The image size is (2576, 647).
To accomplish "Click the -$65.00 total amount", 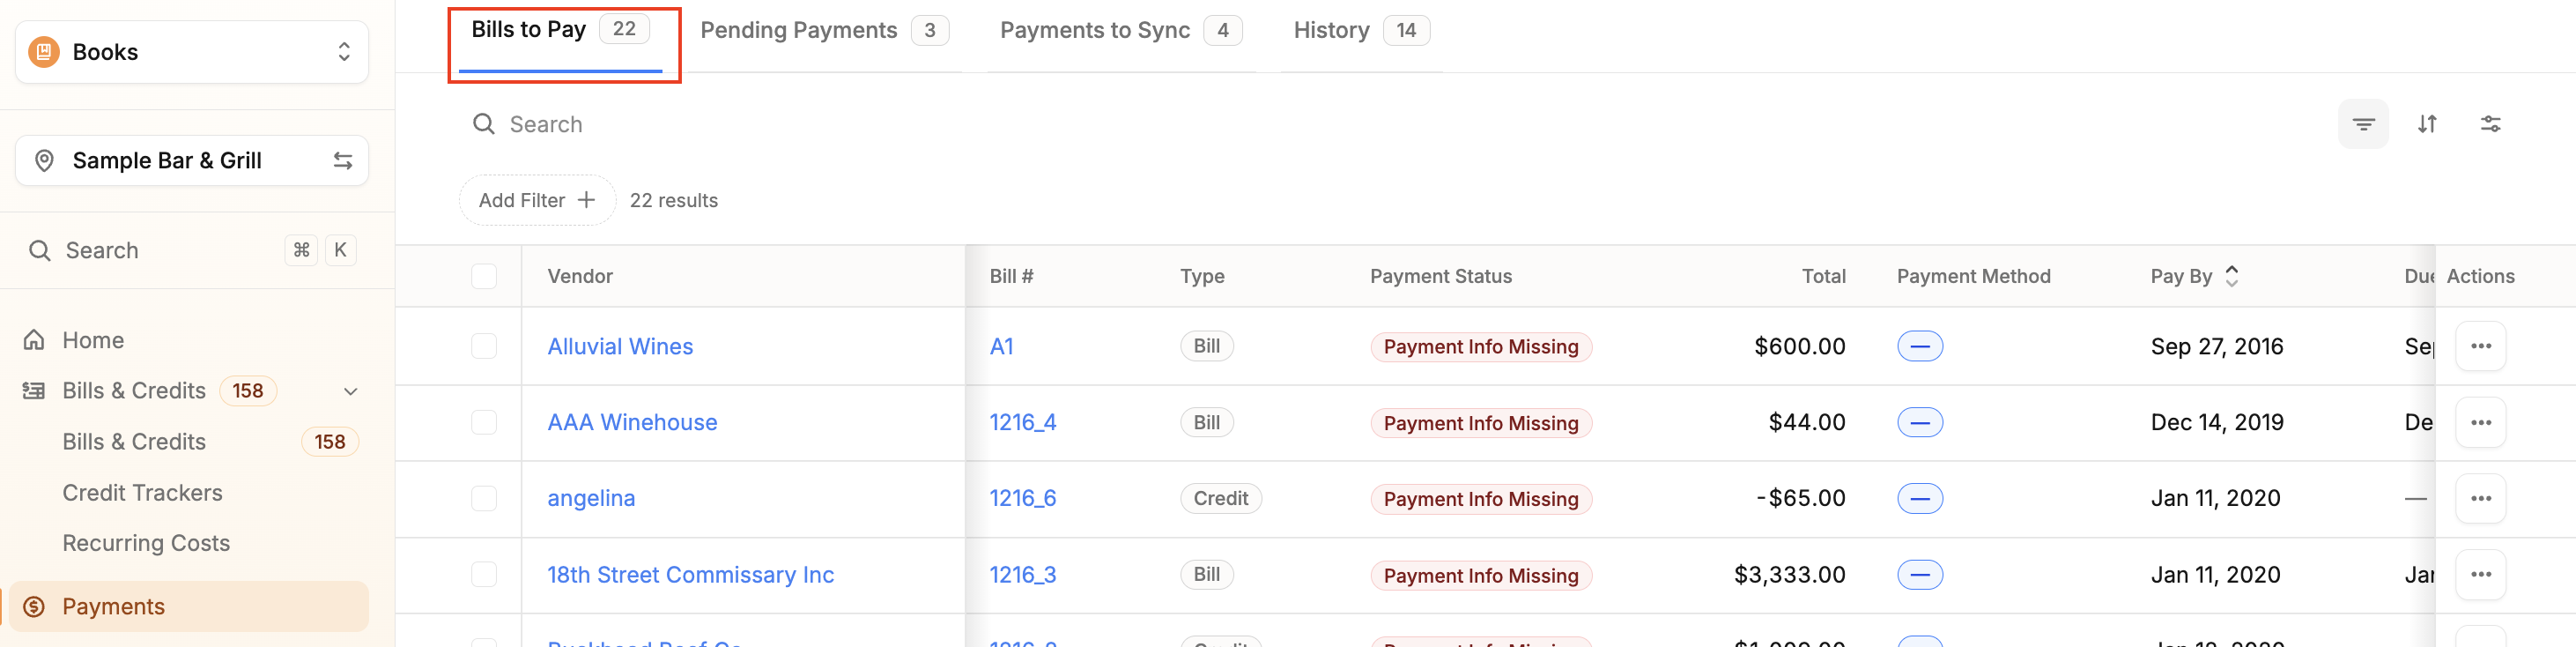I will [1800, 498].
